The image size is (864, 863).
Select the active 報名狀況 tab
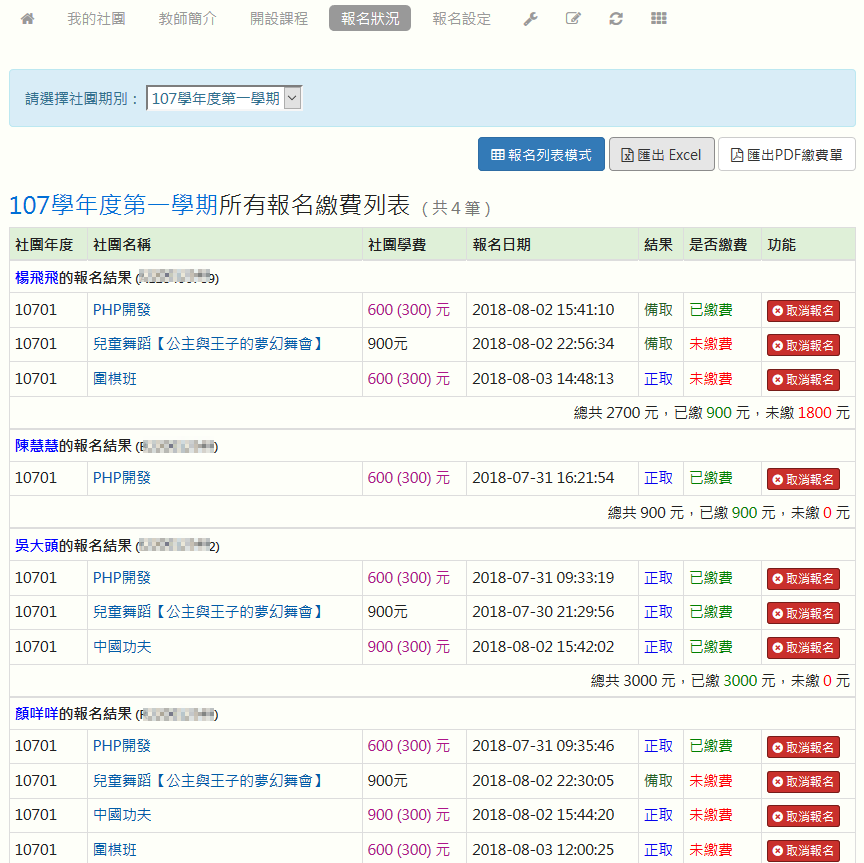click(x=369, y=19)
